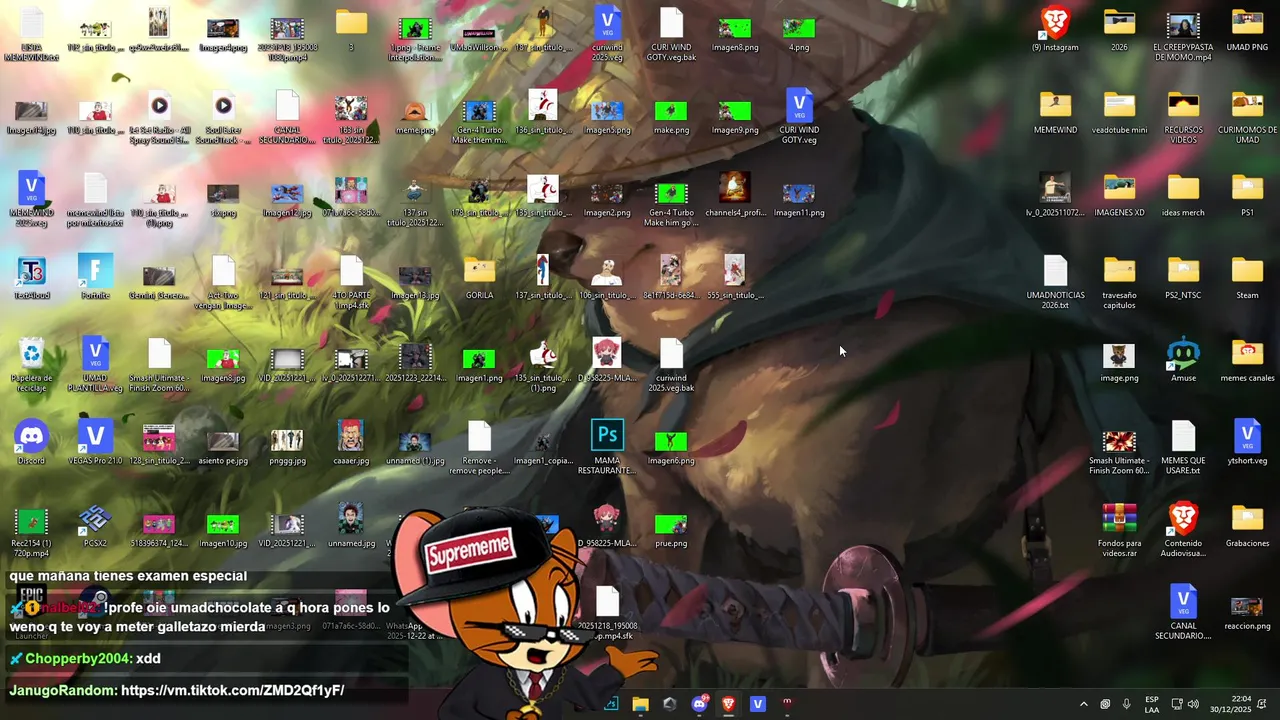Select the veadotube mini folder
1280x720 pixels.
pos(1119,112)
